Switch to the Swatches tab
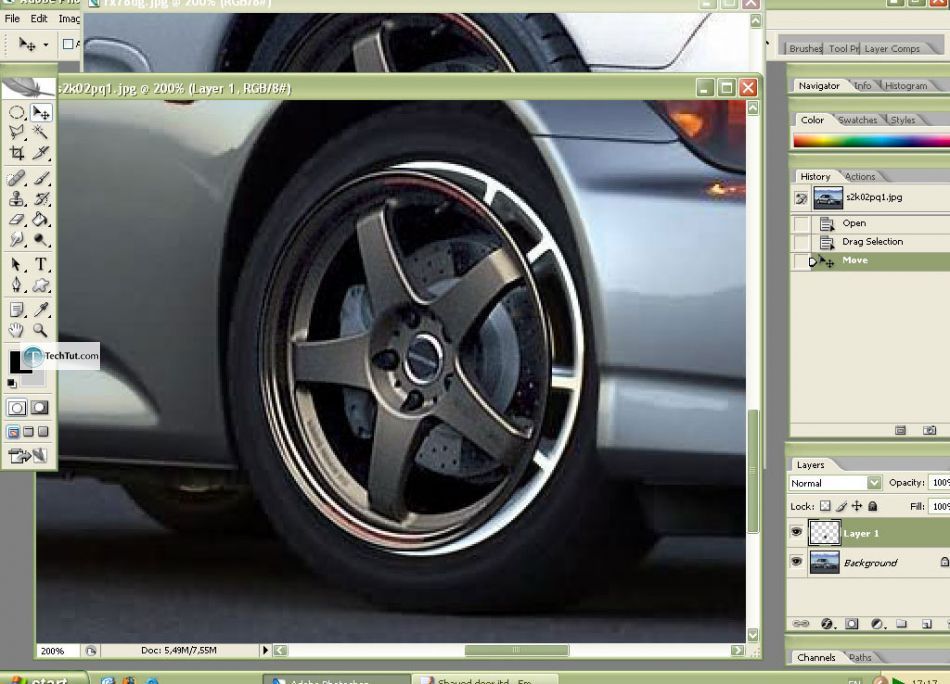The width and height of the screenshot is (950, 684). pyautogui.click(x=858, y=120)
